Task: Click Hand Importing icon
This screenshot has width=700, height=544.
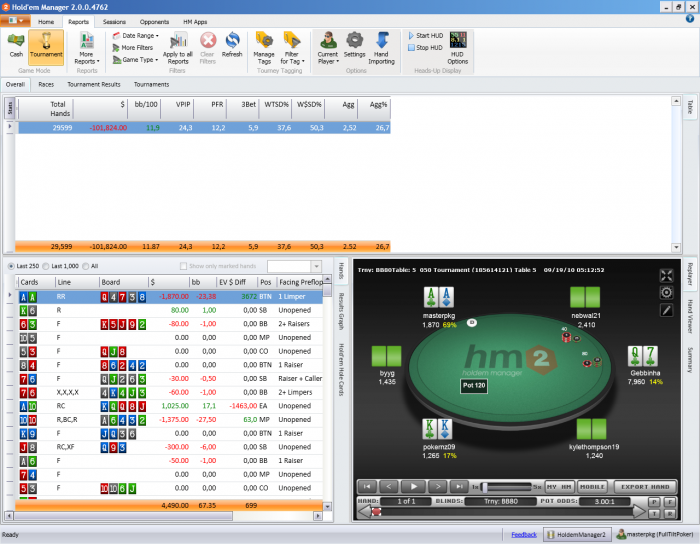Action: coord(381,48)
